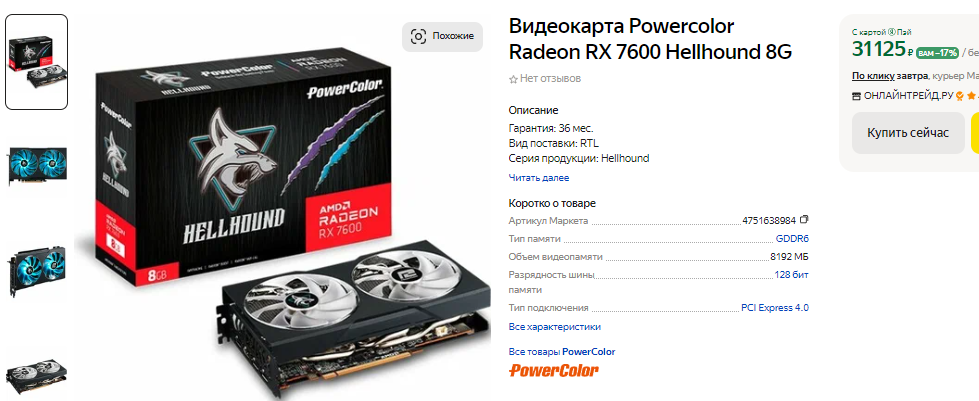Open the 128 бит bus width link
Screen dimensions: 979x401
coord(792,274)
